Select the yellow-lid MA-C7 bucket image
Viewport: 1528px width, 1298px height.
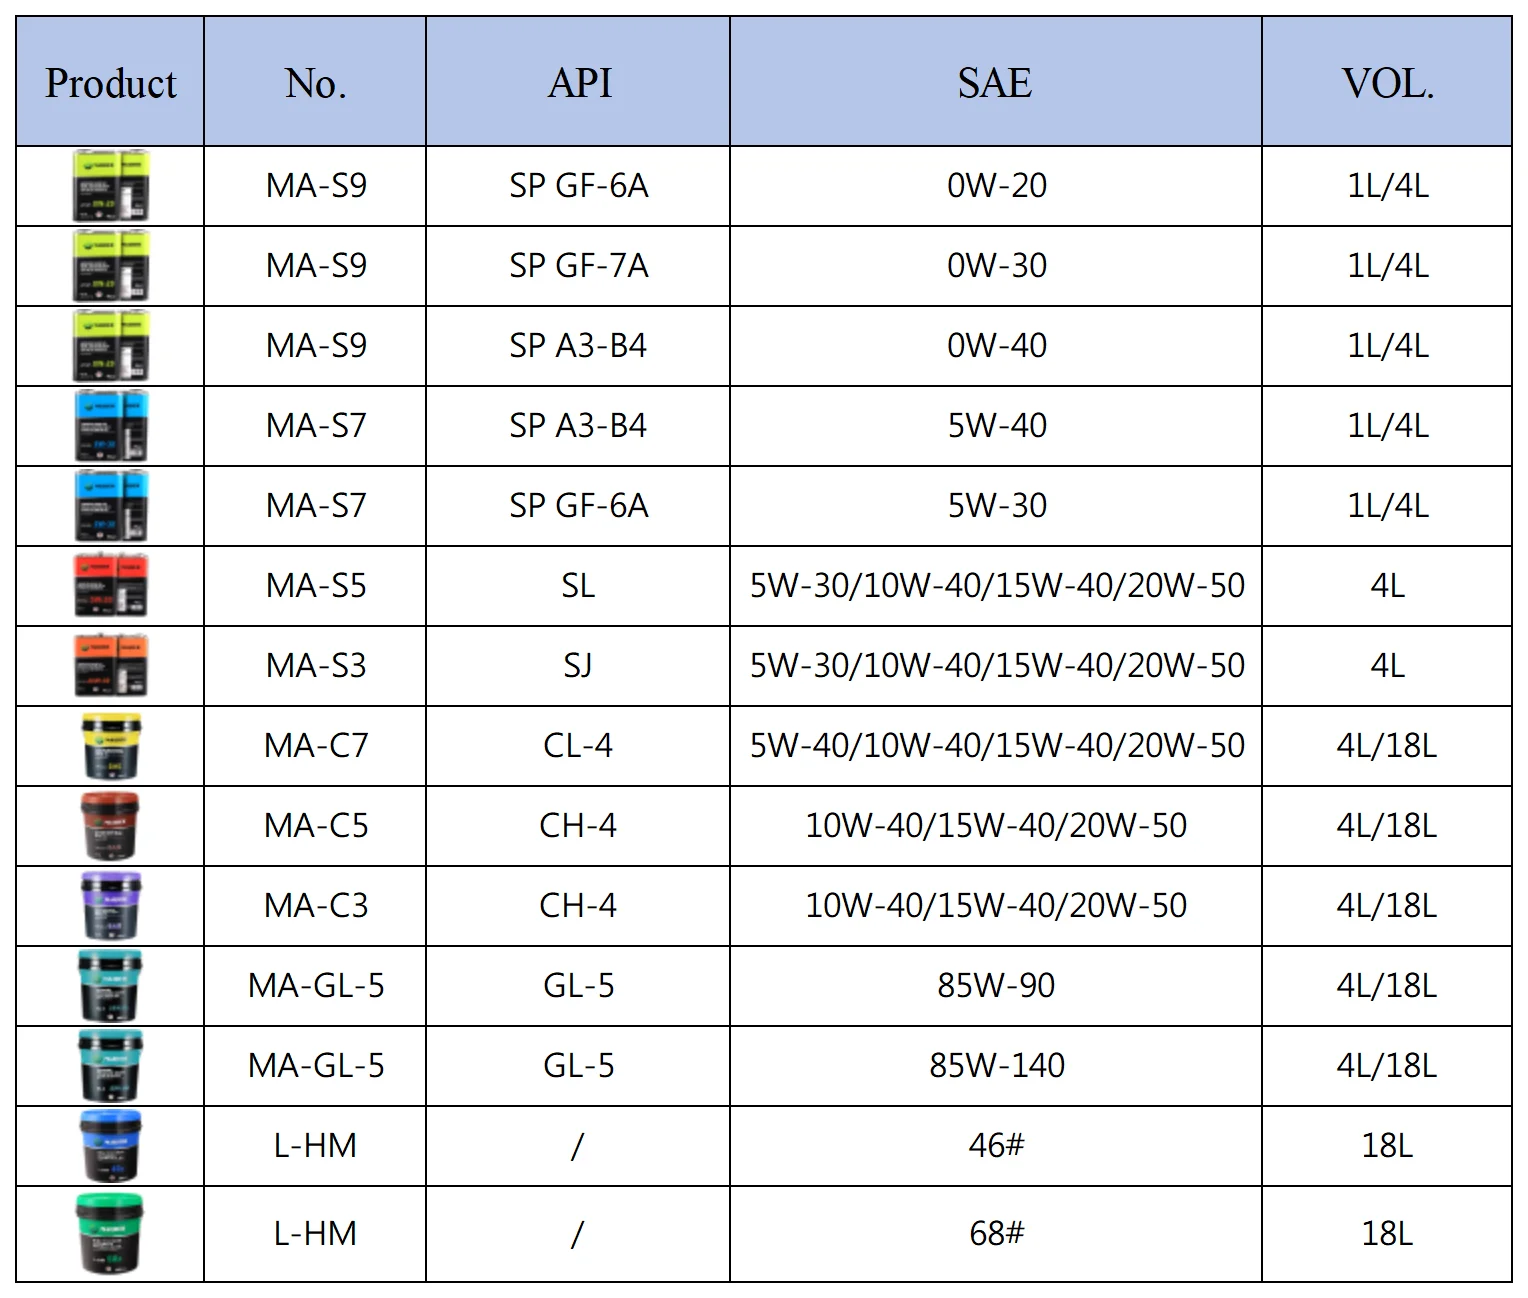110,746
